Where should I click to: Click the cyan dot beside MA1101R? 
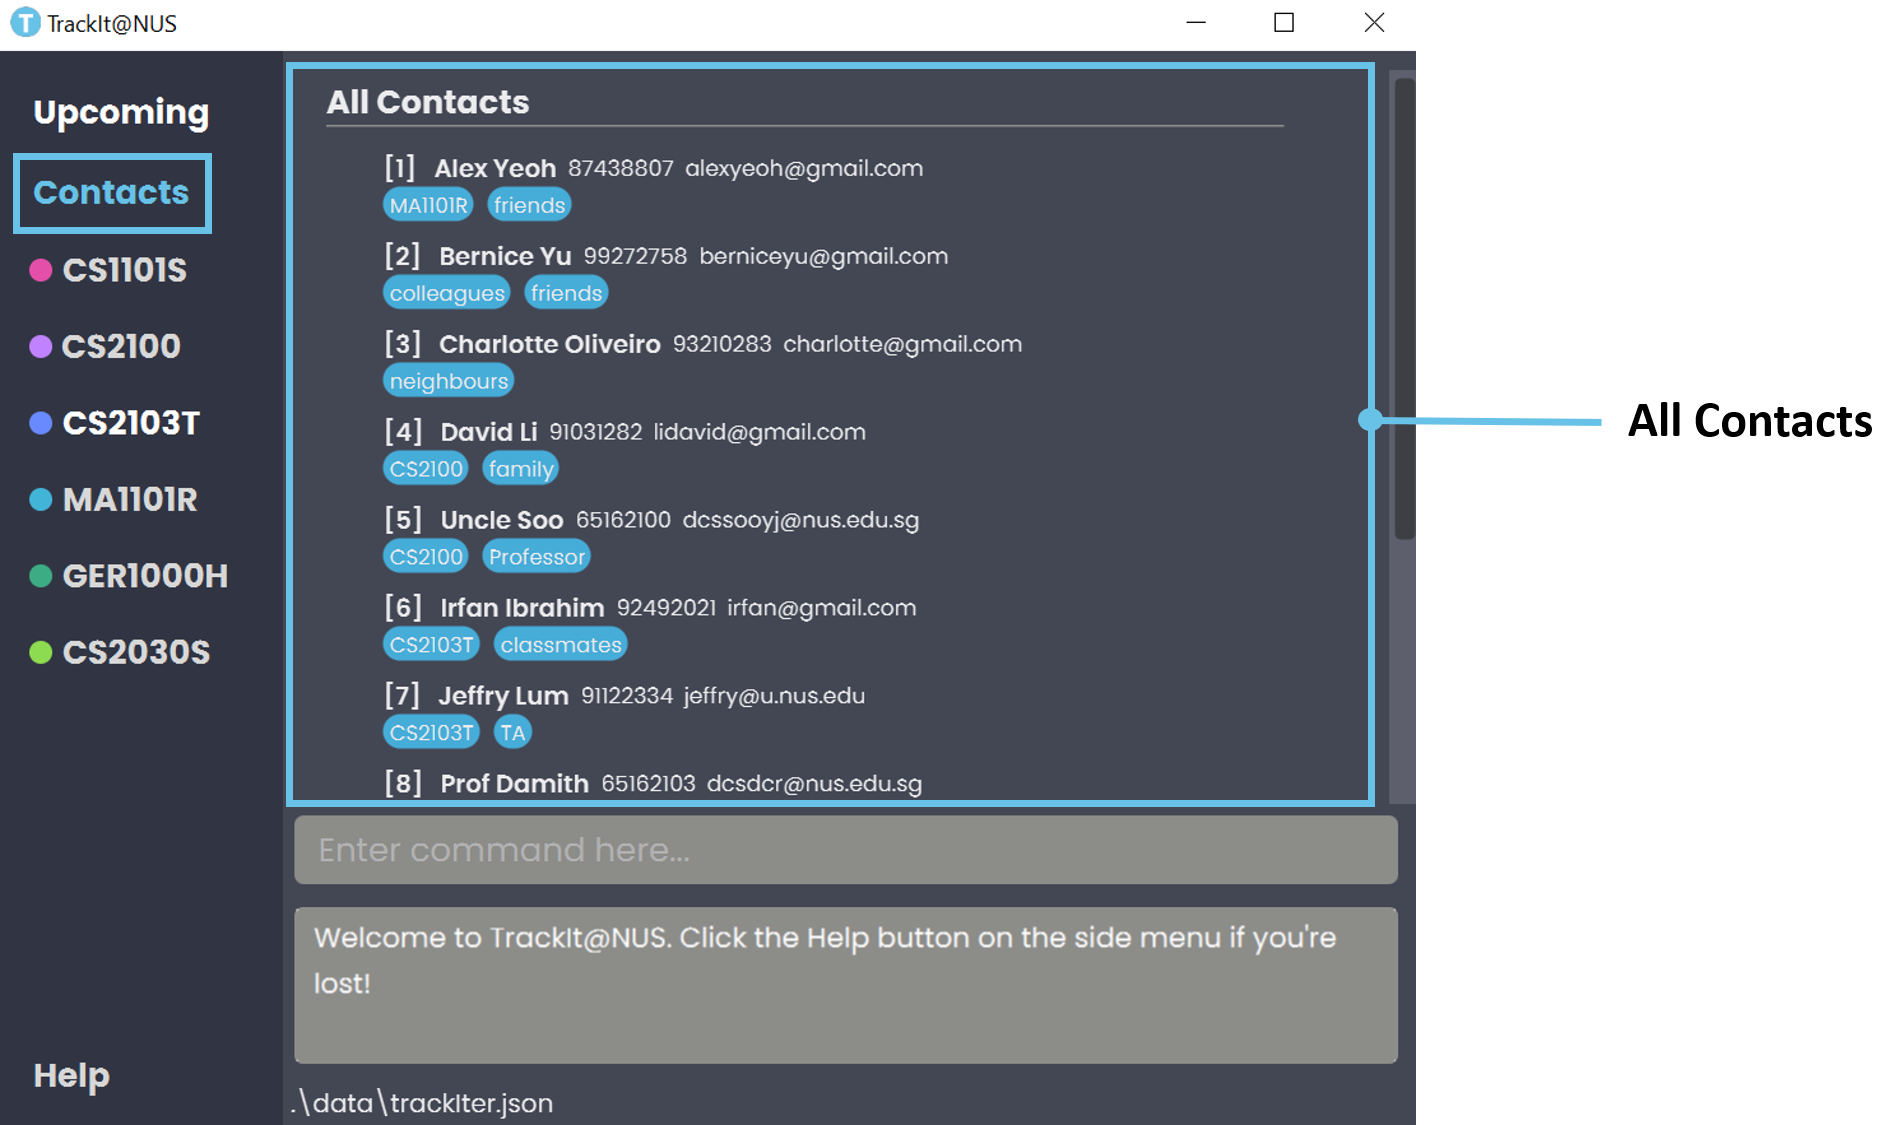point(41,499)
